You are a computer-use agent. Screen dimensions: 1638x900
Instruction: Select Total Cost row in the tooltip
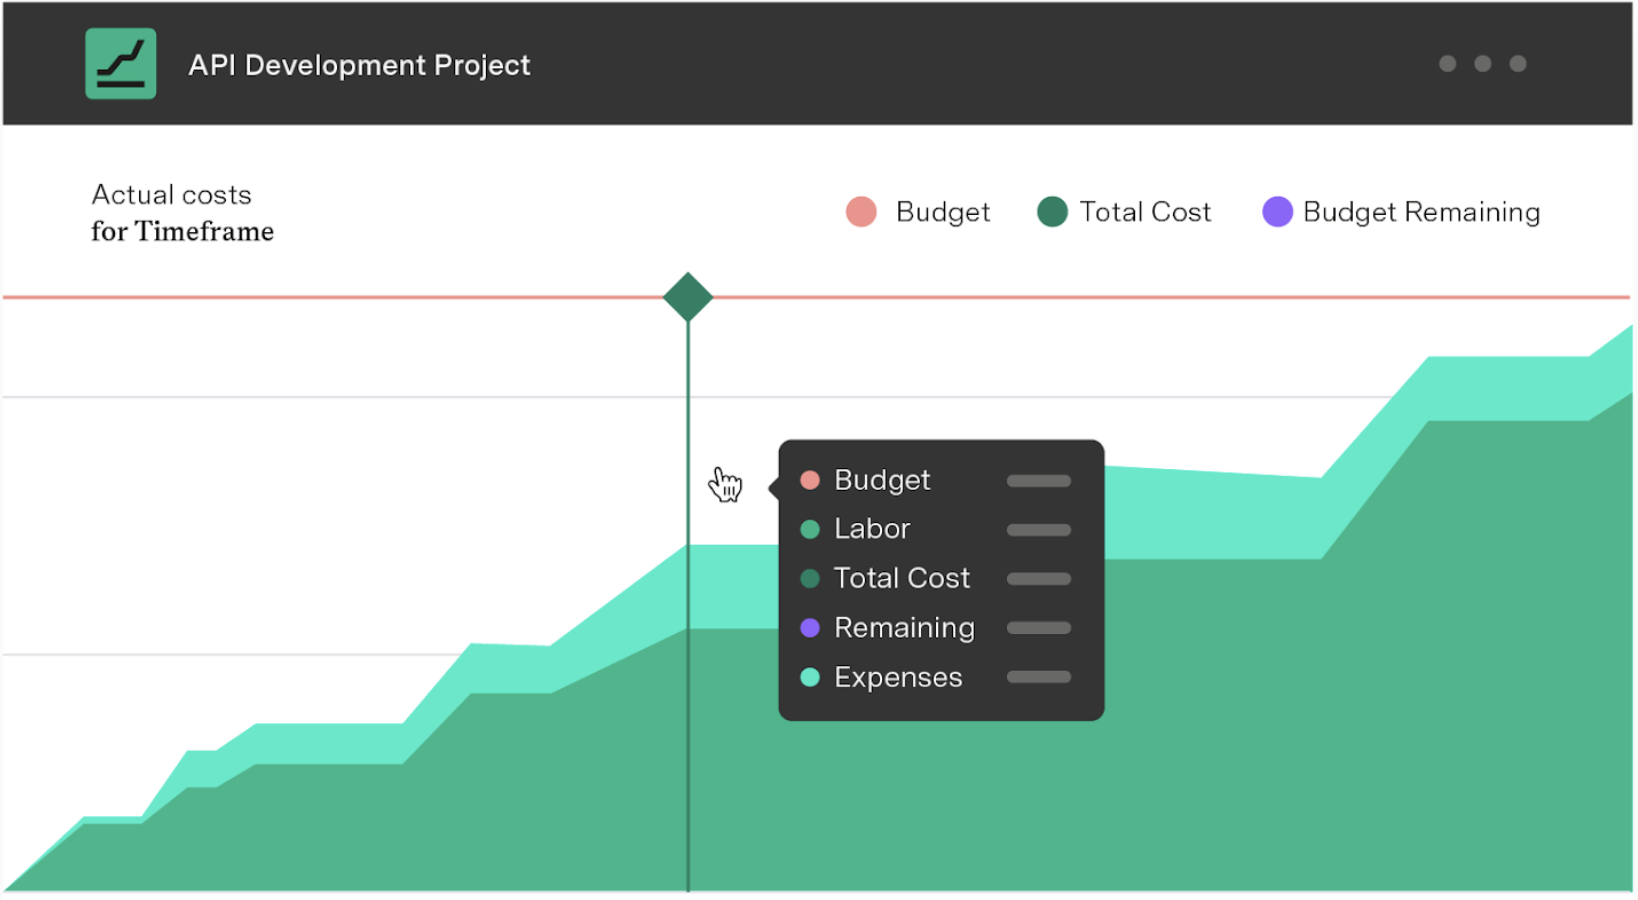pos(901,578)
